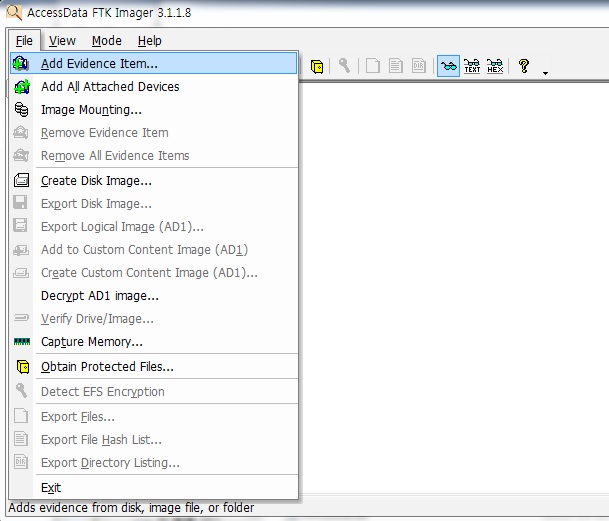The image size is (609, 521).
Task: Click Export Disk Image entry
Action: [x=153, y=204]
